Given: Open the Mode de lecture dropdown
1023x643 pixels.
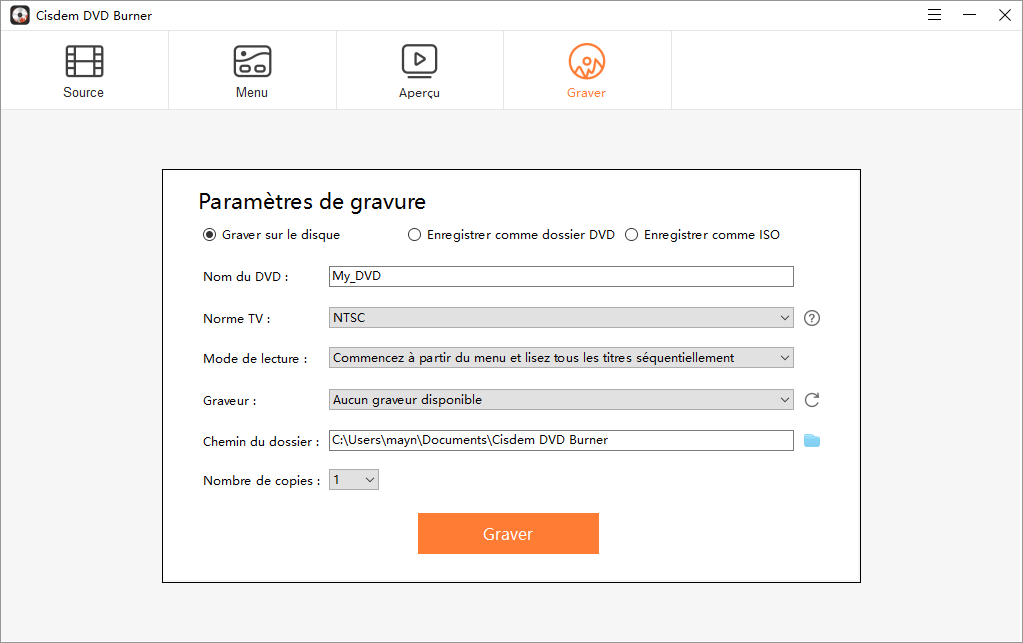Looking at the screenshot, I should pyautogui.click(x=561, y=357).
